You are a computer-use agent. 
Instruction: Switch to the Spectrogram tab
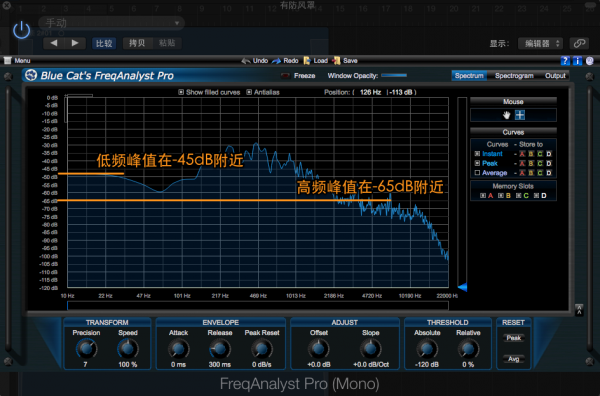pyautogui.click(x=514, y=75)
